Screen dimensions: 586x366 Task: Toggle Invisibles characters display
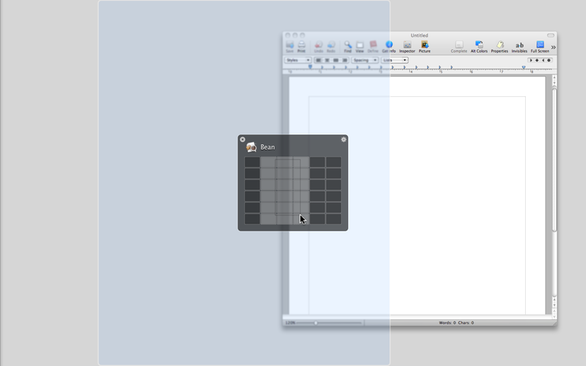pyautogui.click(x=519, y=47)
